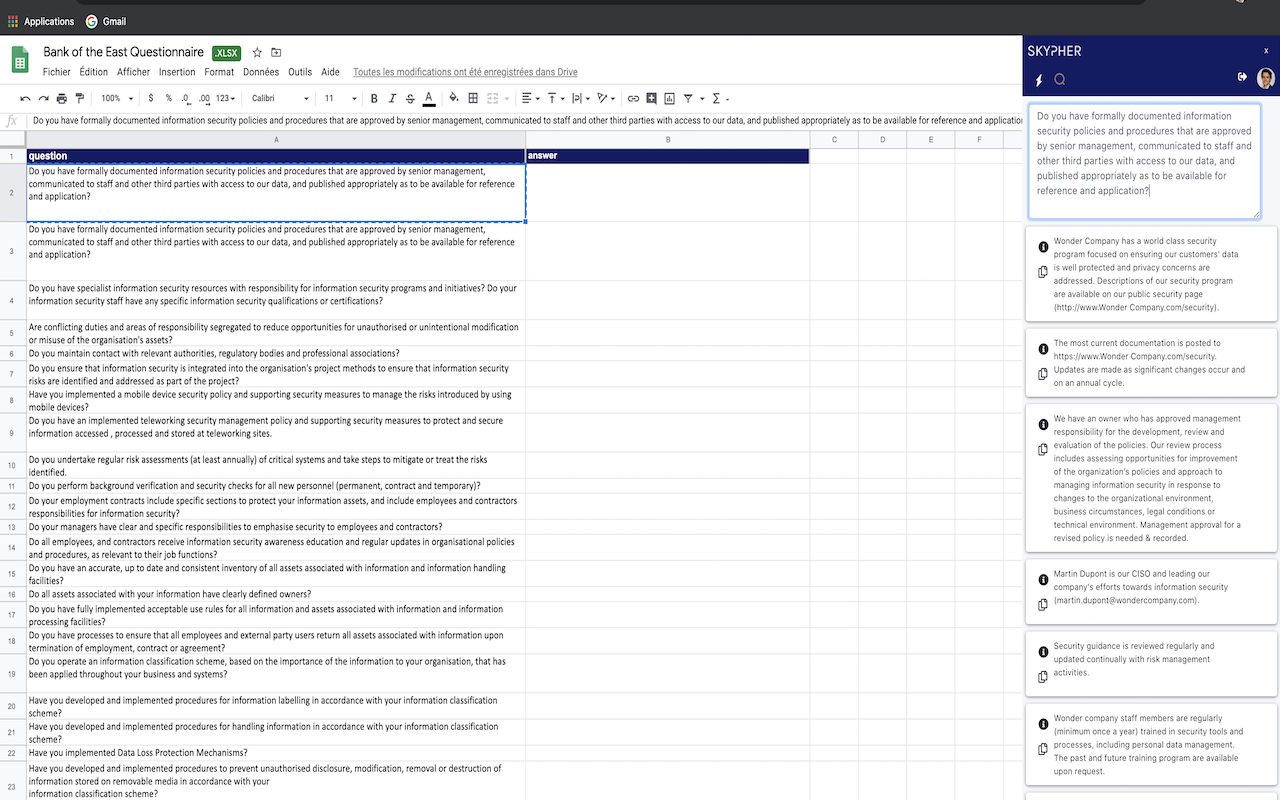Open the font size 11 dropdown

(340, 98)
